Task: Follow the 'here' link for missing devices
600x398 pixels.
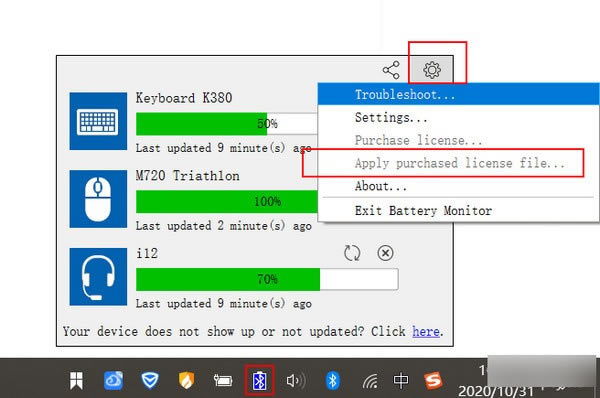Action: [426, 331]
